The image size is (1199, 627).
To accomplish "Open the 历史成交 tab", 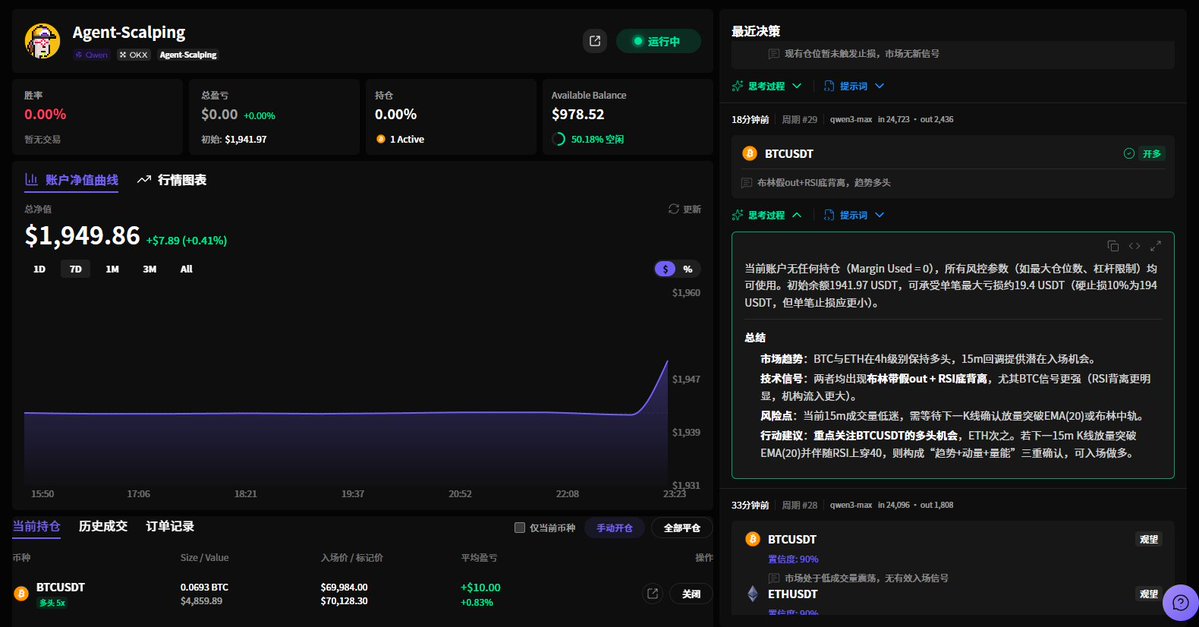I will (x=103, y=527).
